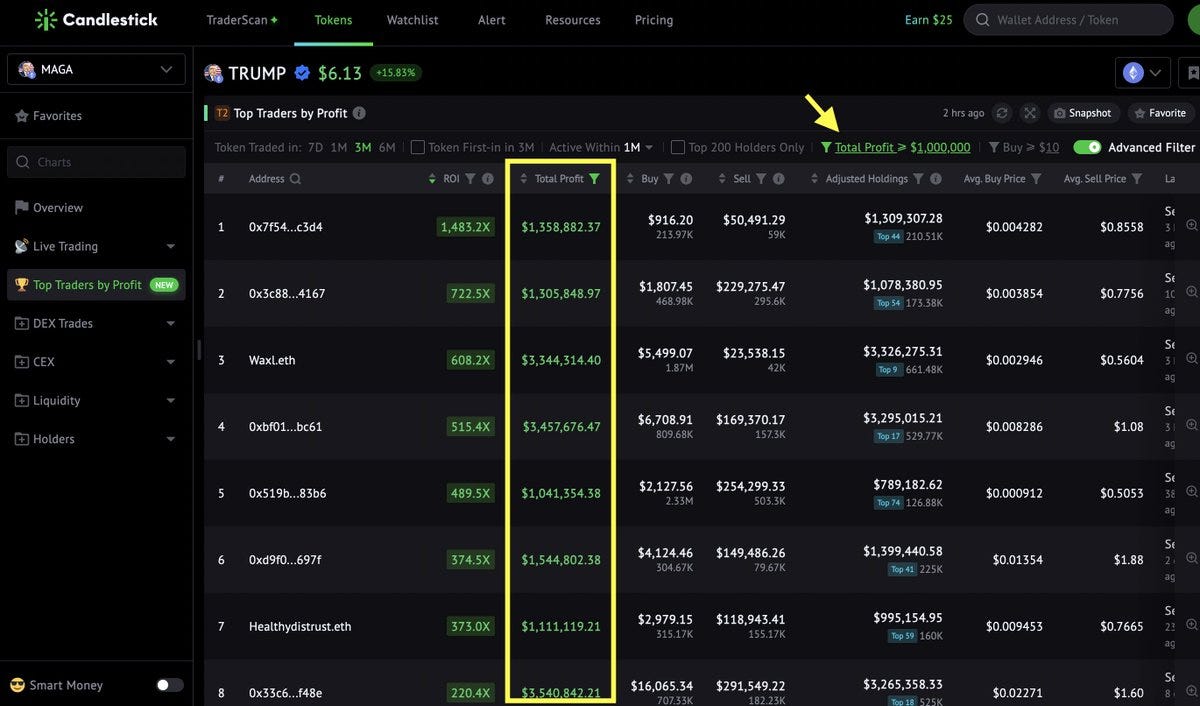The width and height of the screenshot is (1200, 706).
Task: Select Top Traders by Profit in sidebar
Action: tap(96, 285)
